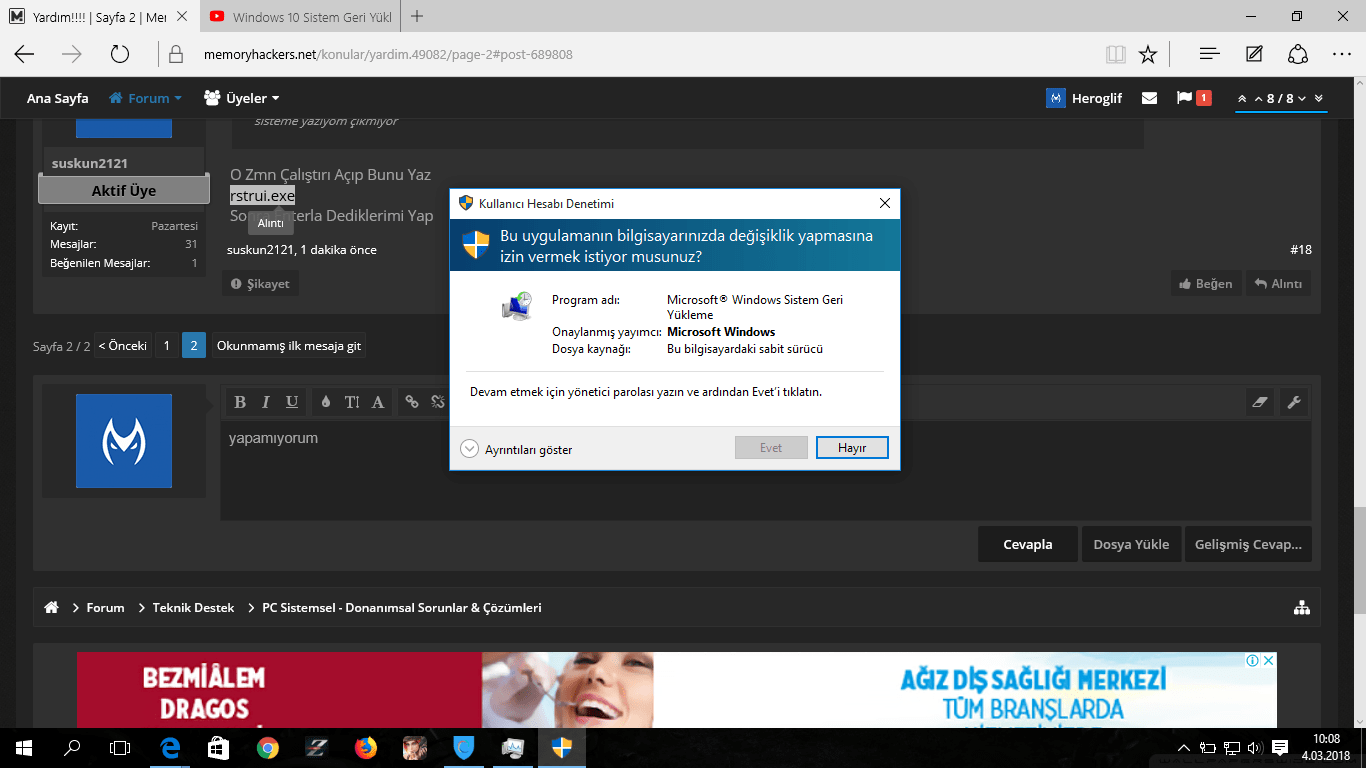Open the font size tool in editor
This screenshot has width=1366, height=768.
pyautogui.click(x=352, y=402)
